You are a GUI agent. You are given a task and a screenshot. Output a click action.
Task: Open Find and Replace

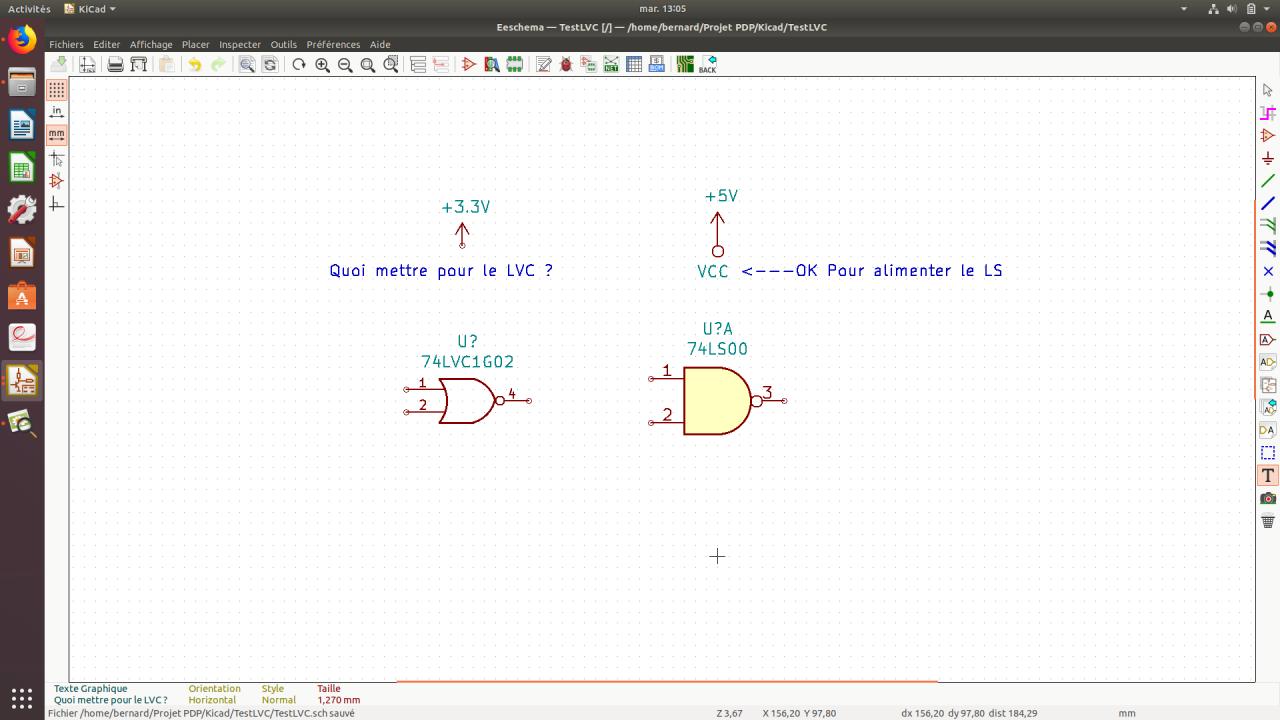pyautogui.click(x=270, y=65)
